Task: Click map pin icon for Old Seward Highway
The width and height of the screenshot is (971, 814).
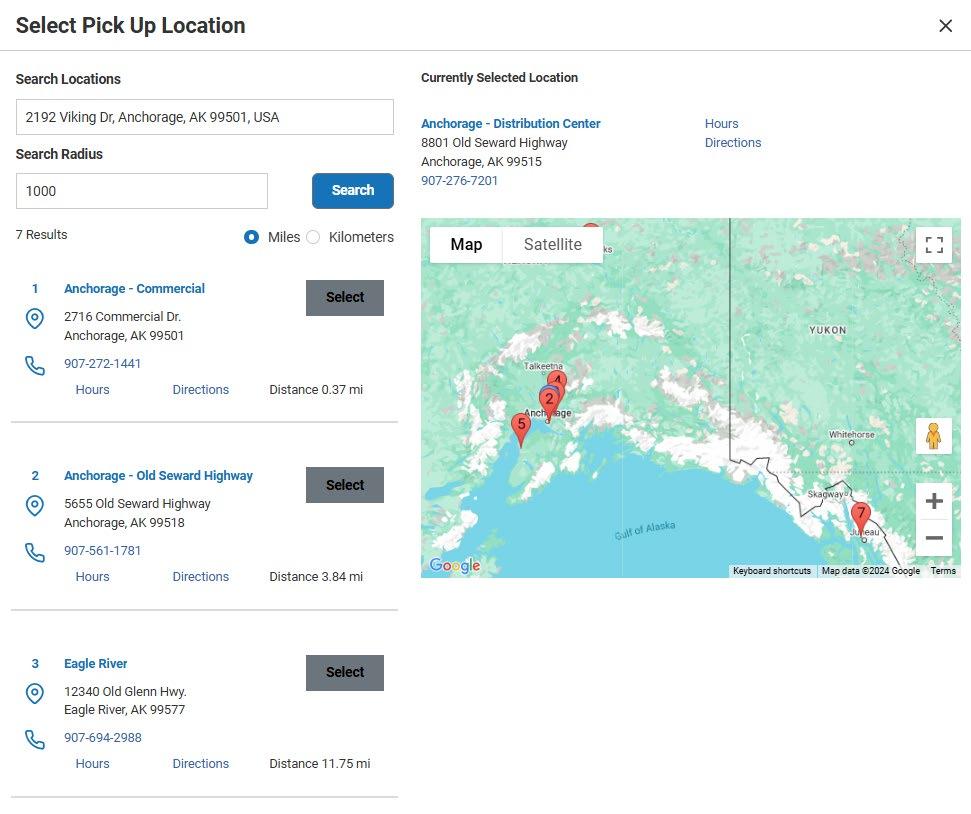Action: [35, 505]
